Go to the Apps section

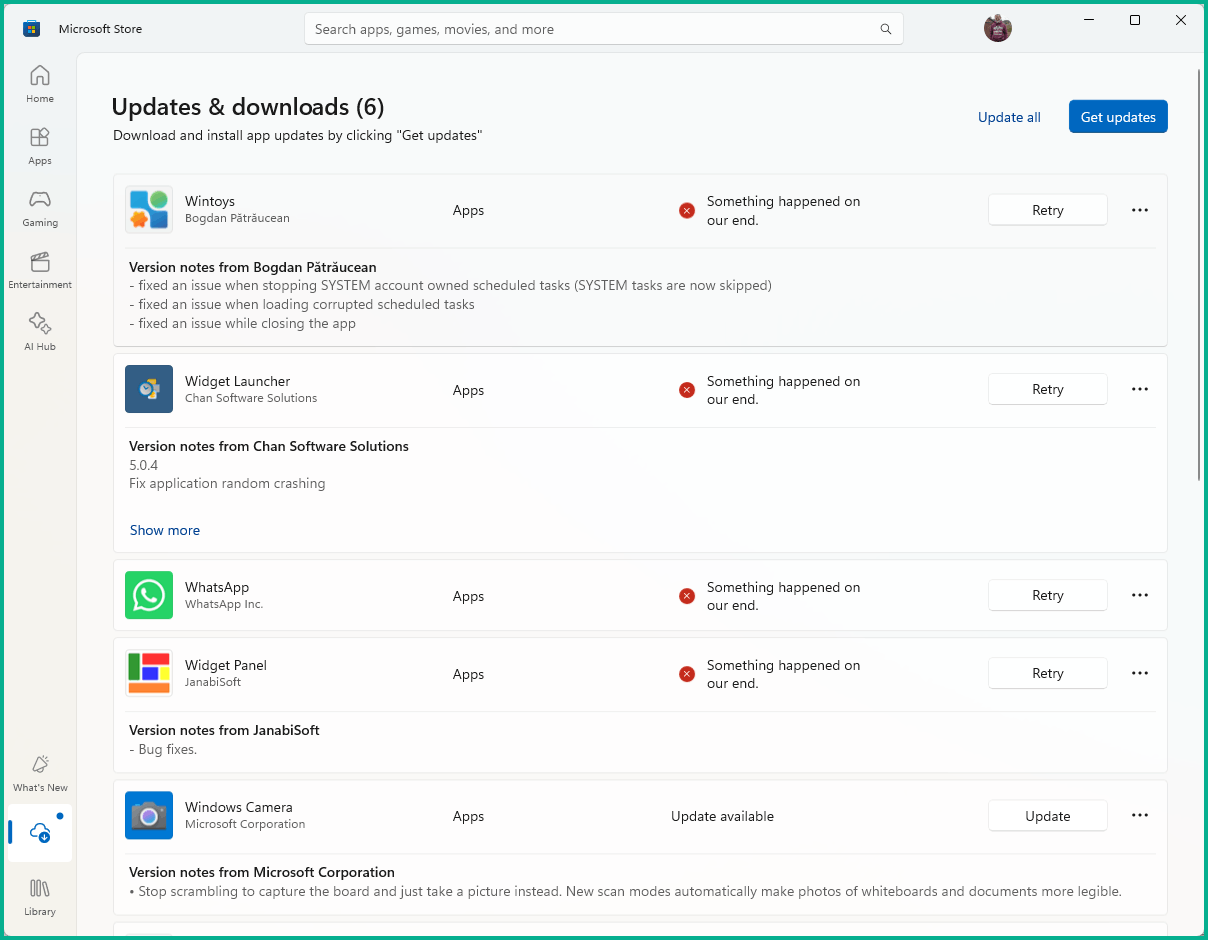click(40, 146)
